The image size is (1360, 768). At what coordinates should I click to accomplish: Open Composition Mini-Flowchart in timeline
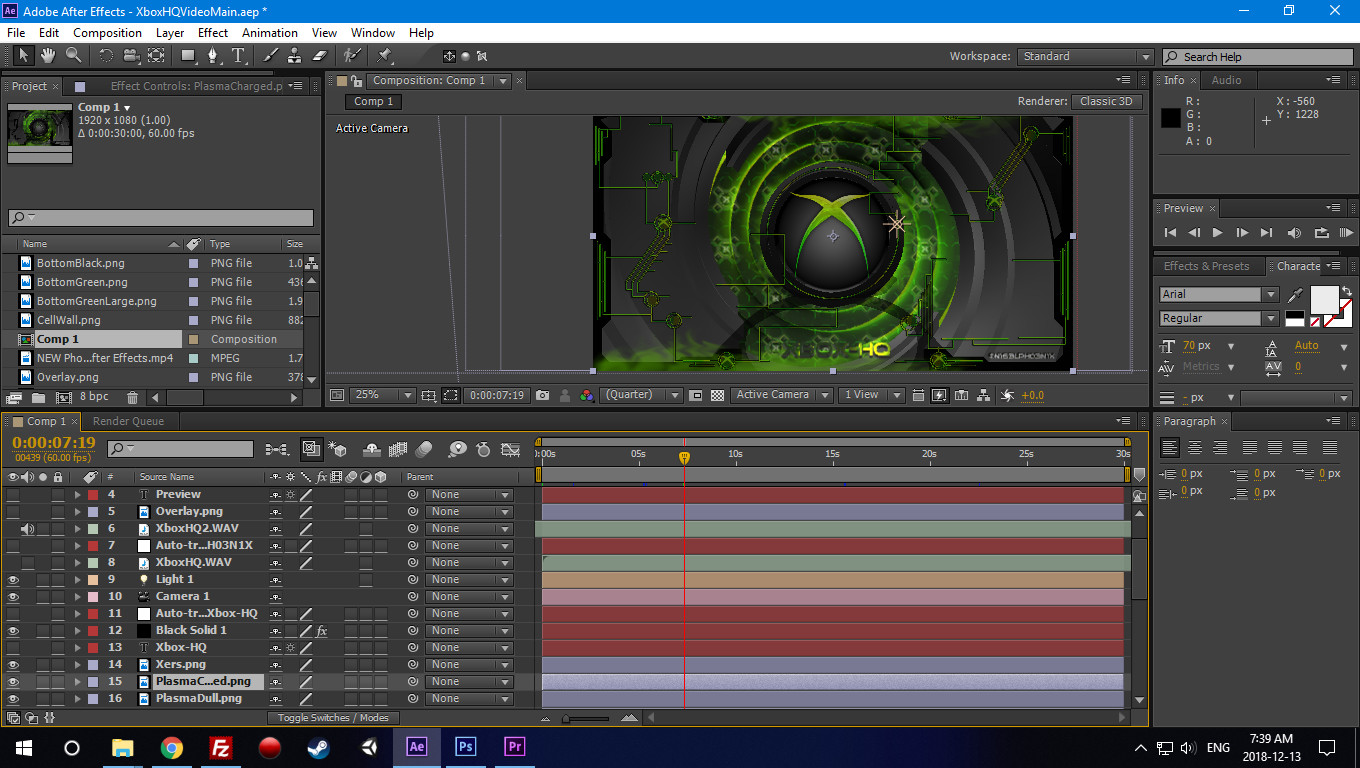277,449
